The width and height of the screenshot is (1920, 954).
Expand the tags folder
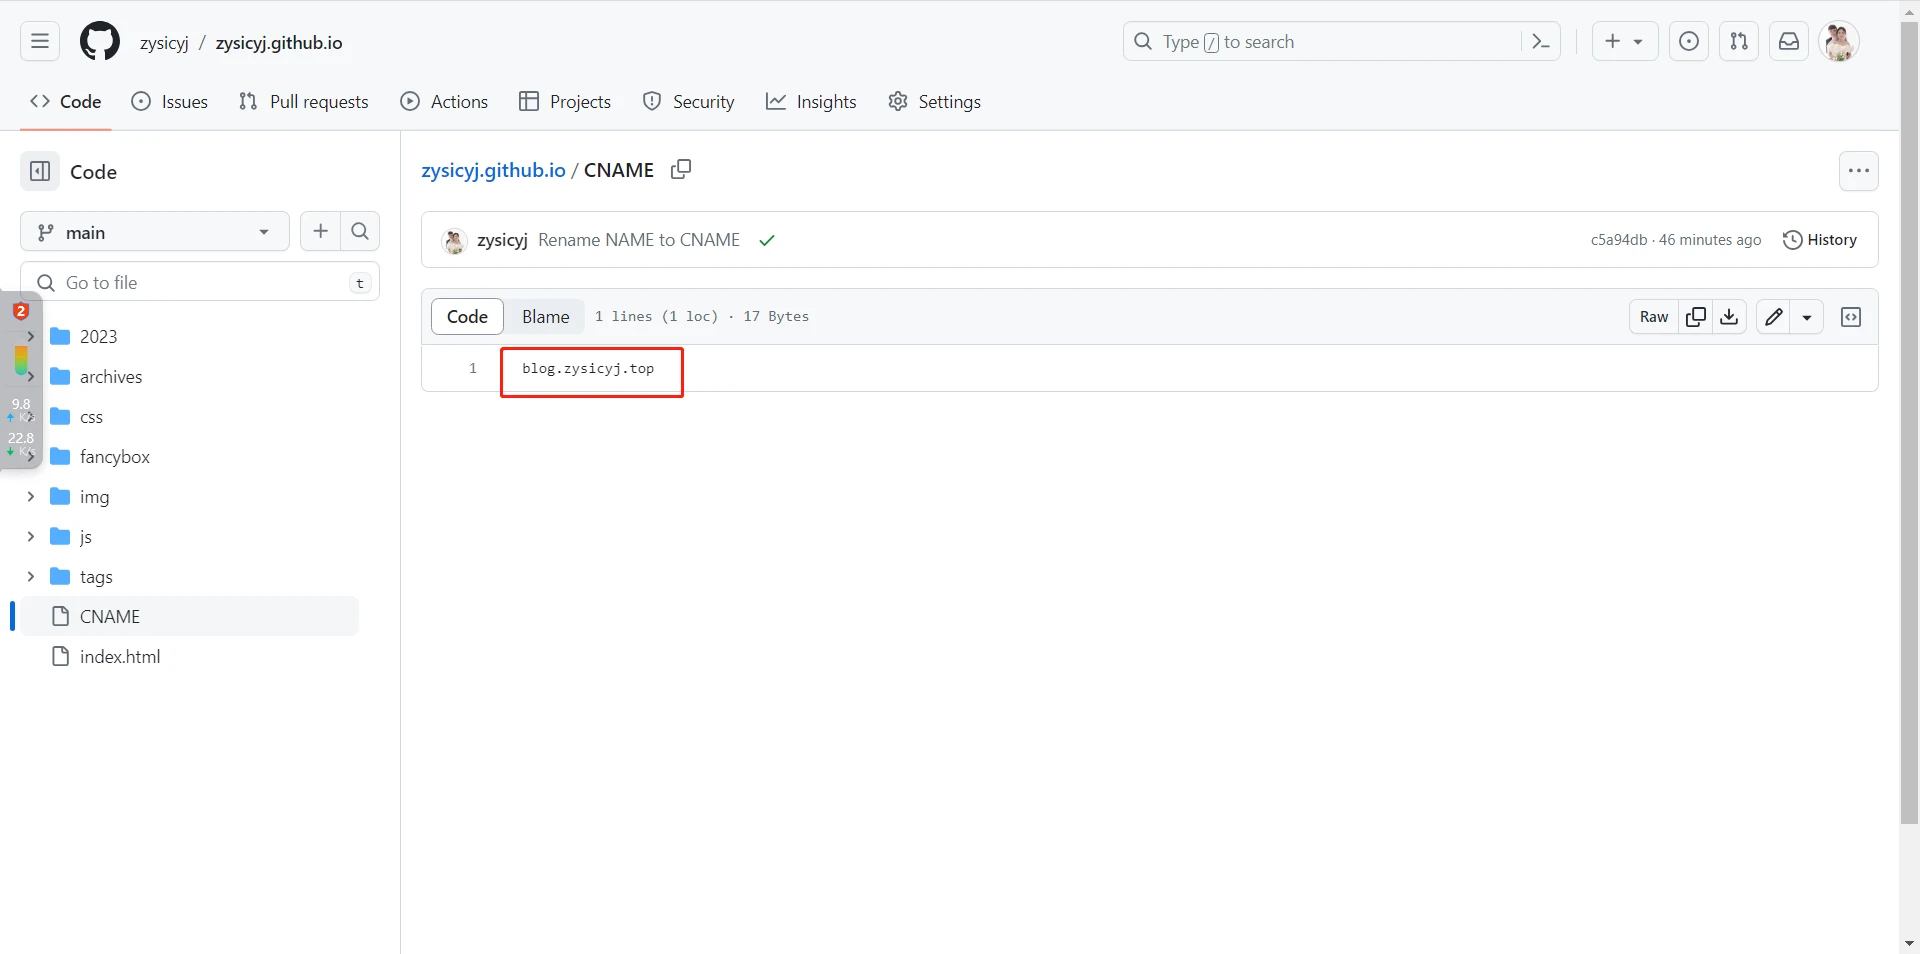coord(31,577)
